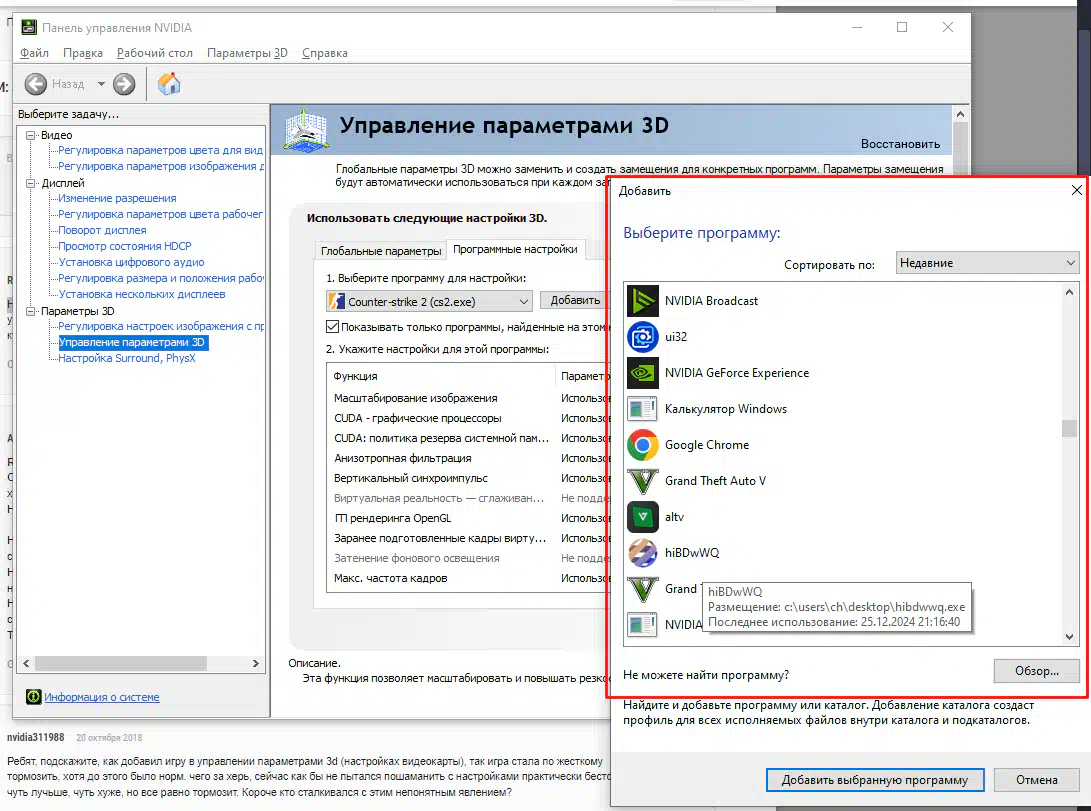The image size is (1091, 811).
Task: Select the Калькулятор Windows icon
Action: [642, 409]
